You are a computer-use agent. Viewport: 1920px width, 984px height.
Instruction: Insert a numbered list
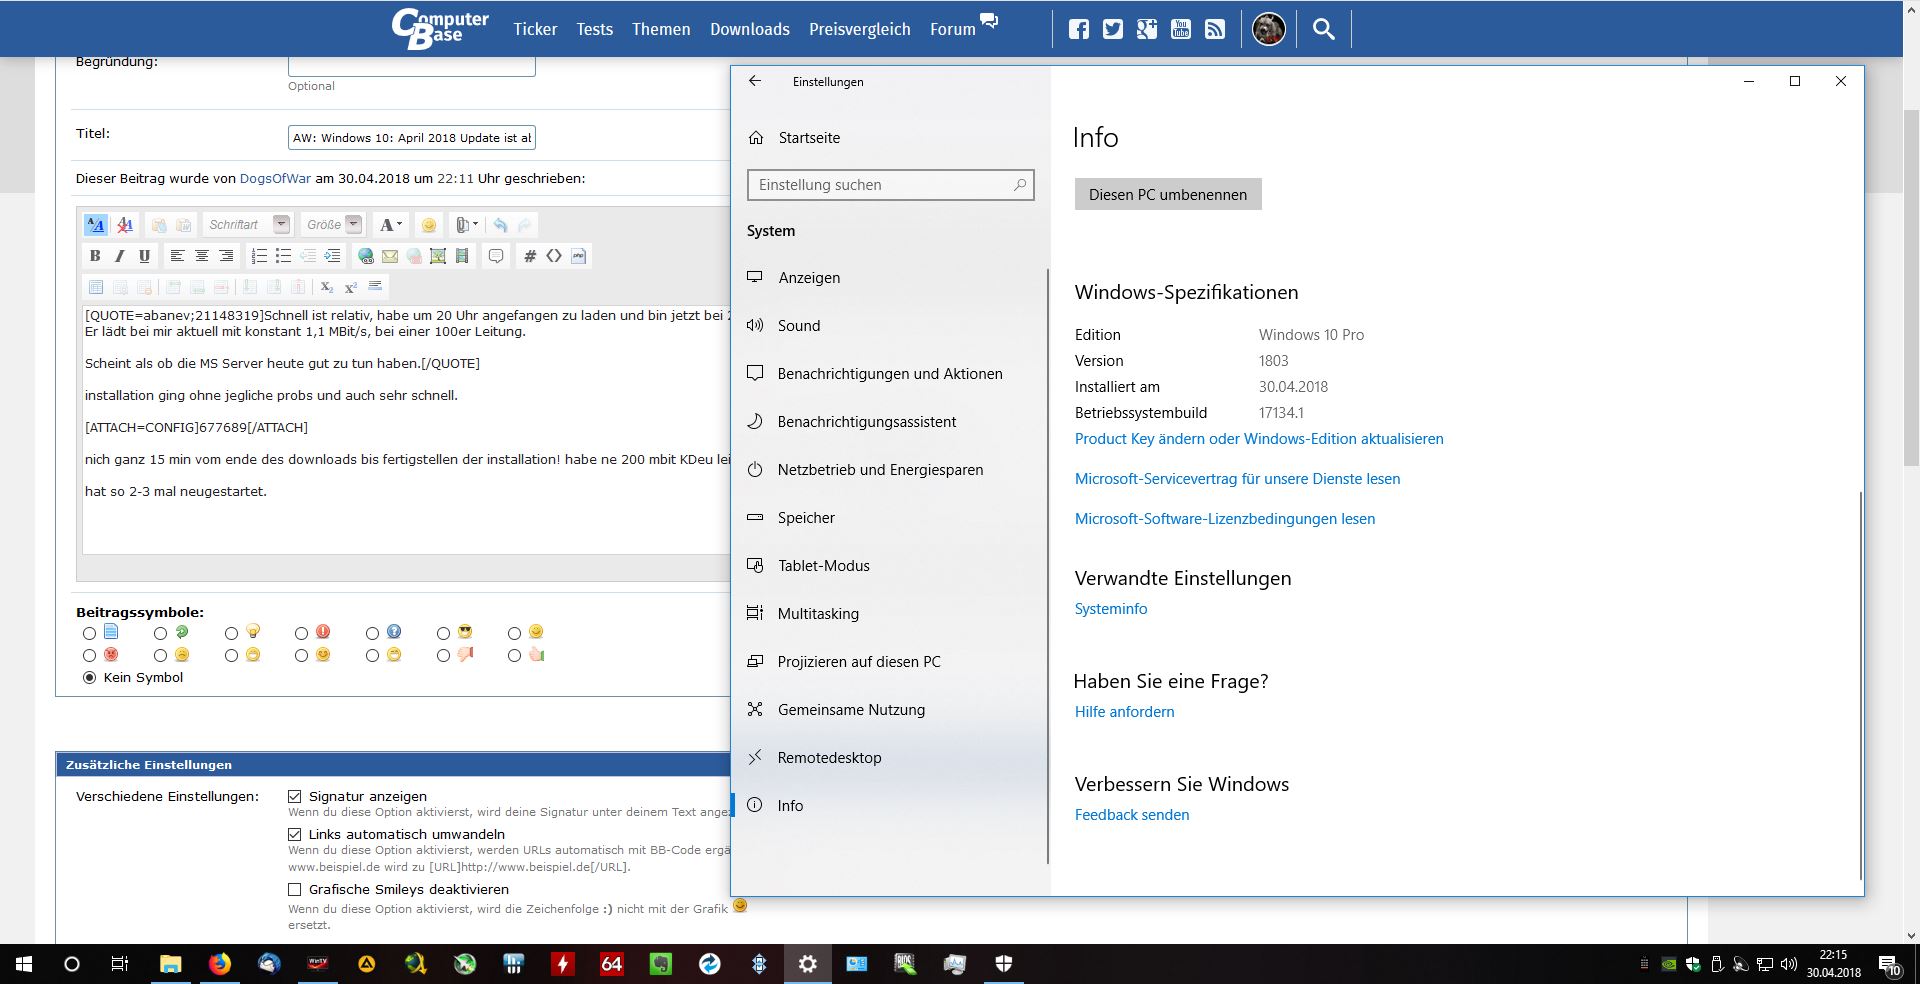point(259,256)
